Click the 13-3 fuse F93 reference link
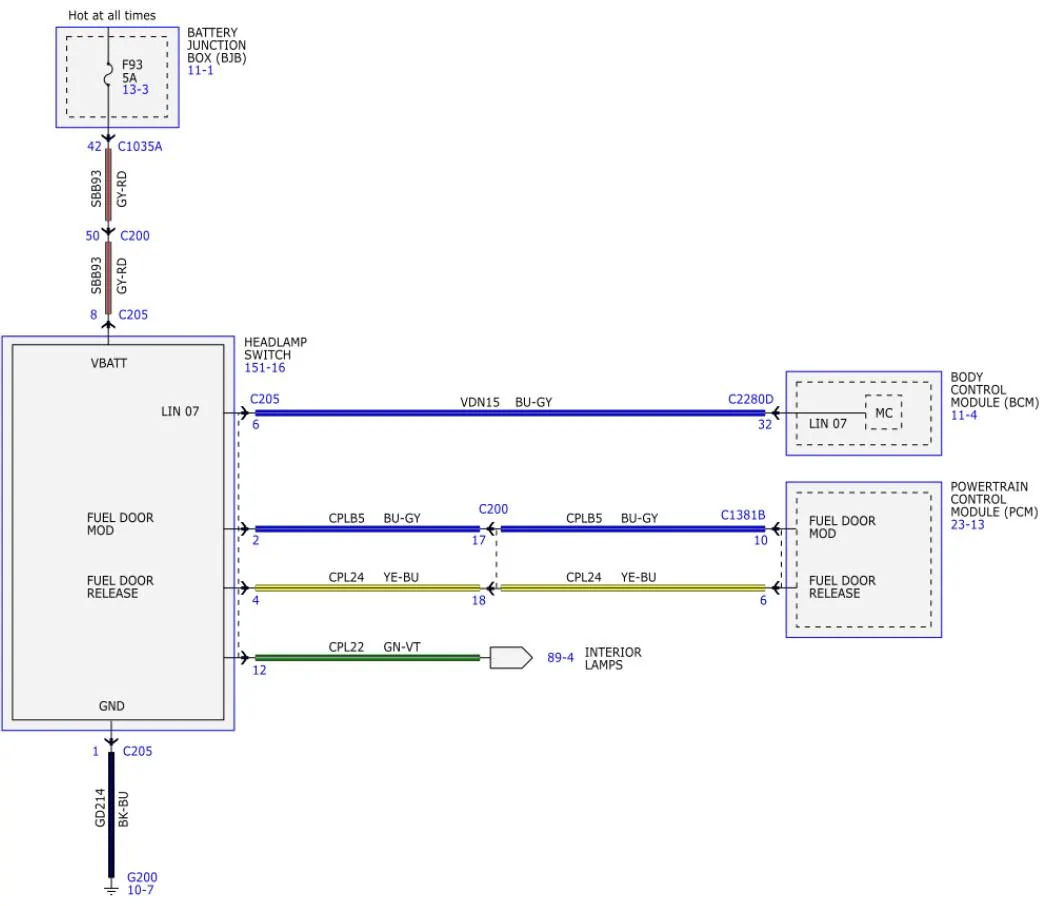Image resolution: width=1061 pixels, height=906 pixels. [135, 89]
